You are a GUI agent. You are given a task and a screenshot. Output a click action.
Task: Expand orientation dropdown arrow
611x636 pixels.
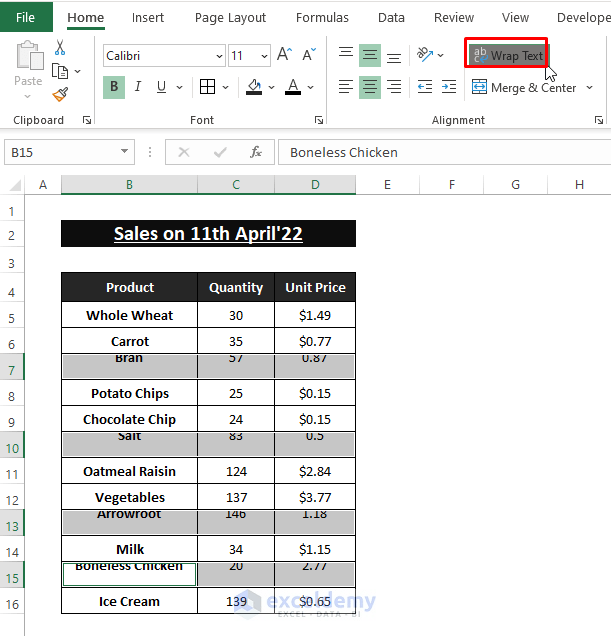[x=441, y=55]
